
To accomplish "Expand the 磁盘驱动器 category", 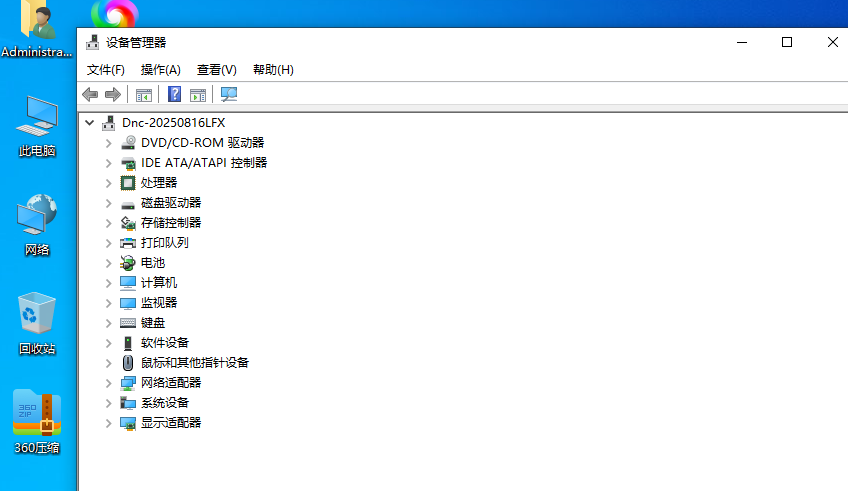I will coord(108,203).
